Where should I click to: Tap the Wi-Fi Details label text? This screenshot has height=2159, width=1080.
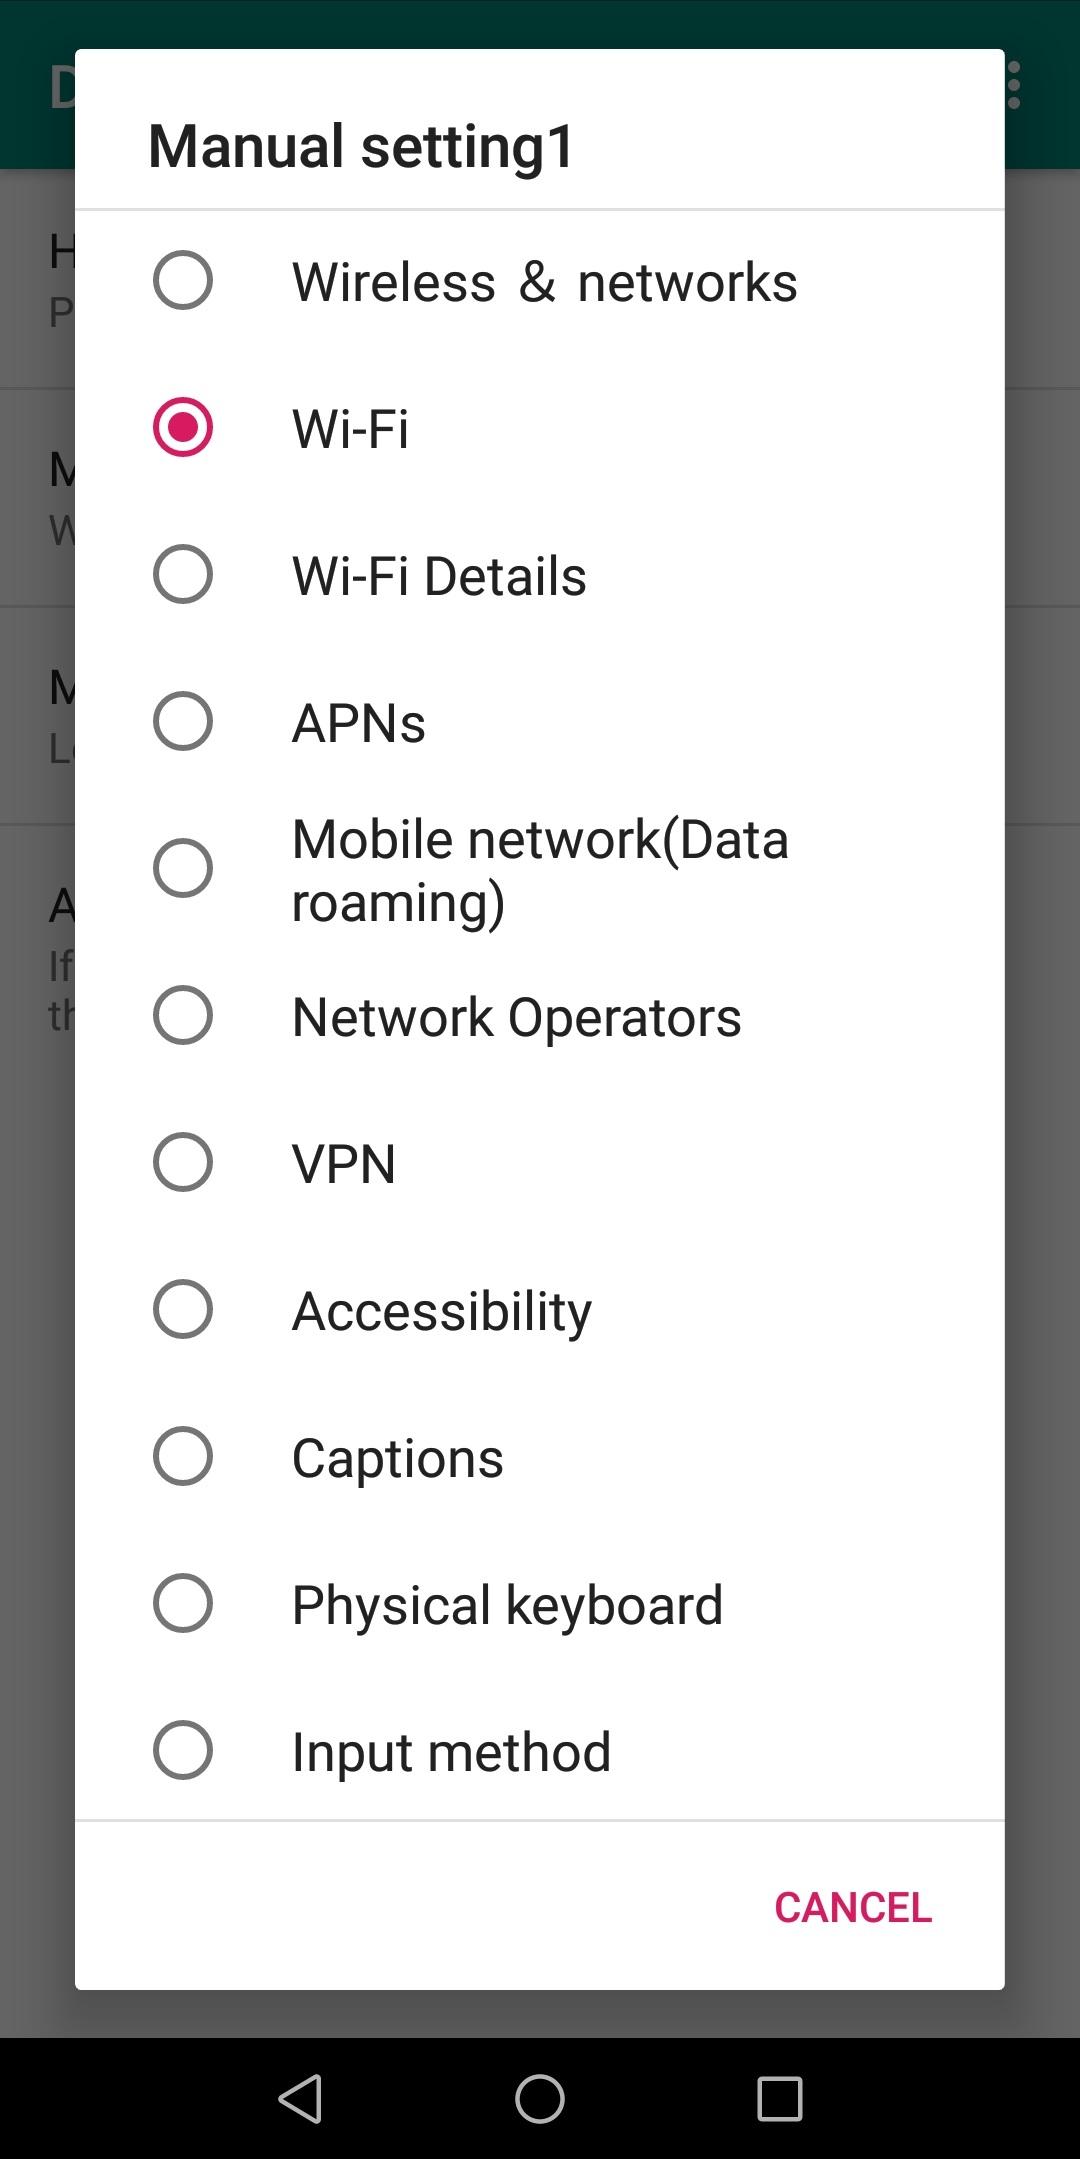tap(438, 576)
